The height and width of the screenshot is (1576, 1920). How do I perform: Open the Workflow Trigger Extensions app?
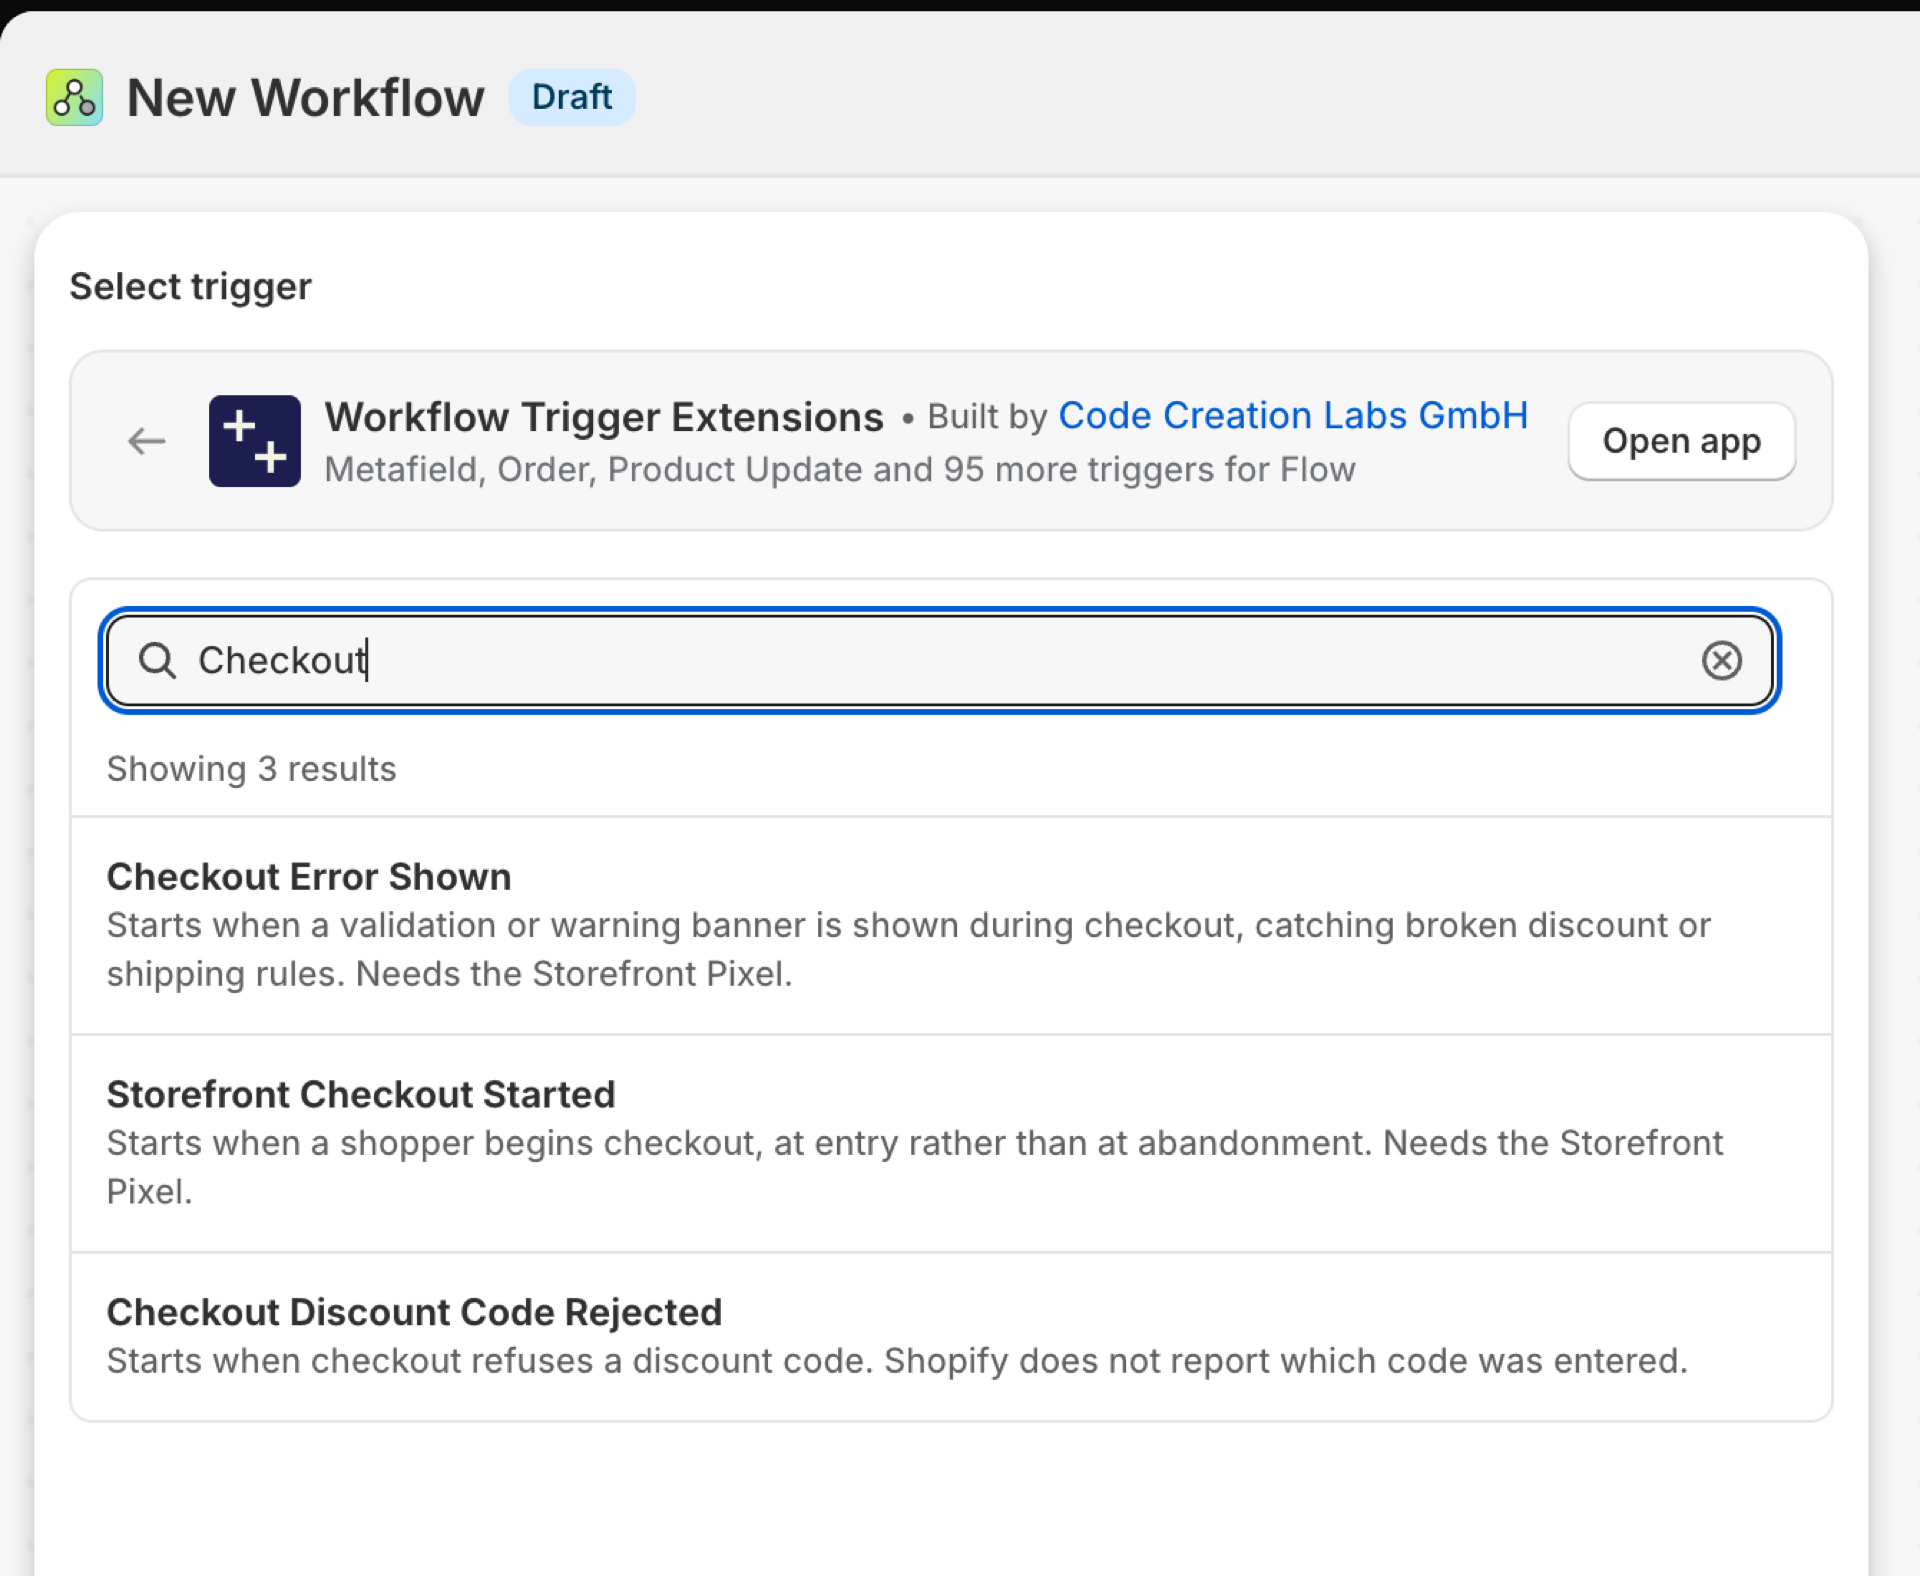click(1681, 441)
